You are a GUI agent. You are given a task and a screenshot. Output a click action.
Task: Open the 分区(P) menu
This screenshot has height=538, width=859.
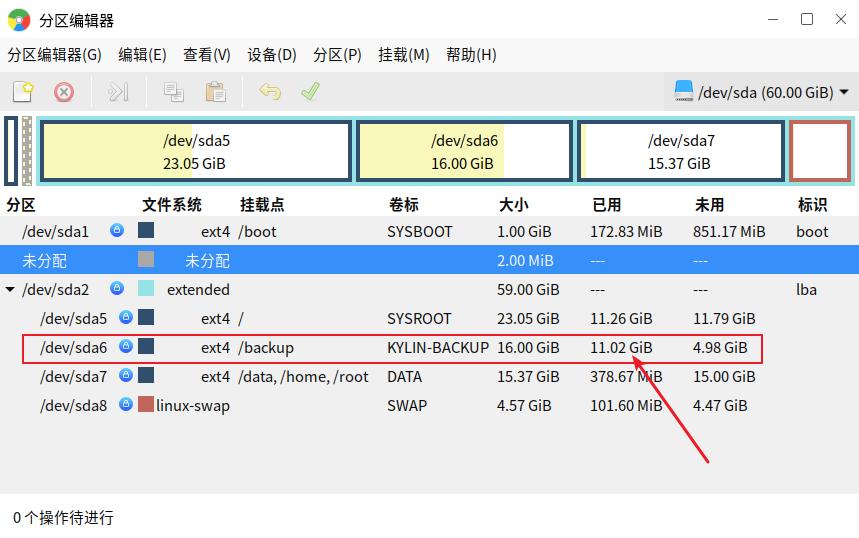(x=337, y=55)
